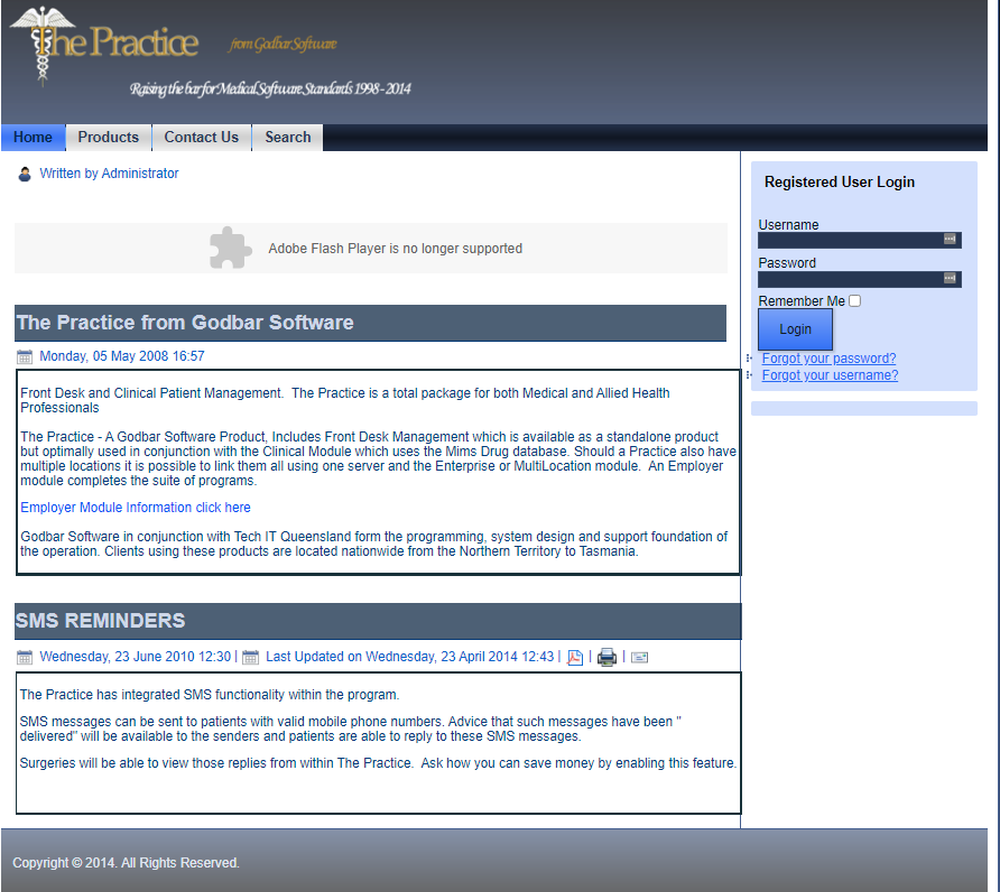This screenshot has height=892, width=1000.
Task: Click the SMS REMINDERS article heading
Action: click(100, 620)
